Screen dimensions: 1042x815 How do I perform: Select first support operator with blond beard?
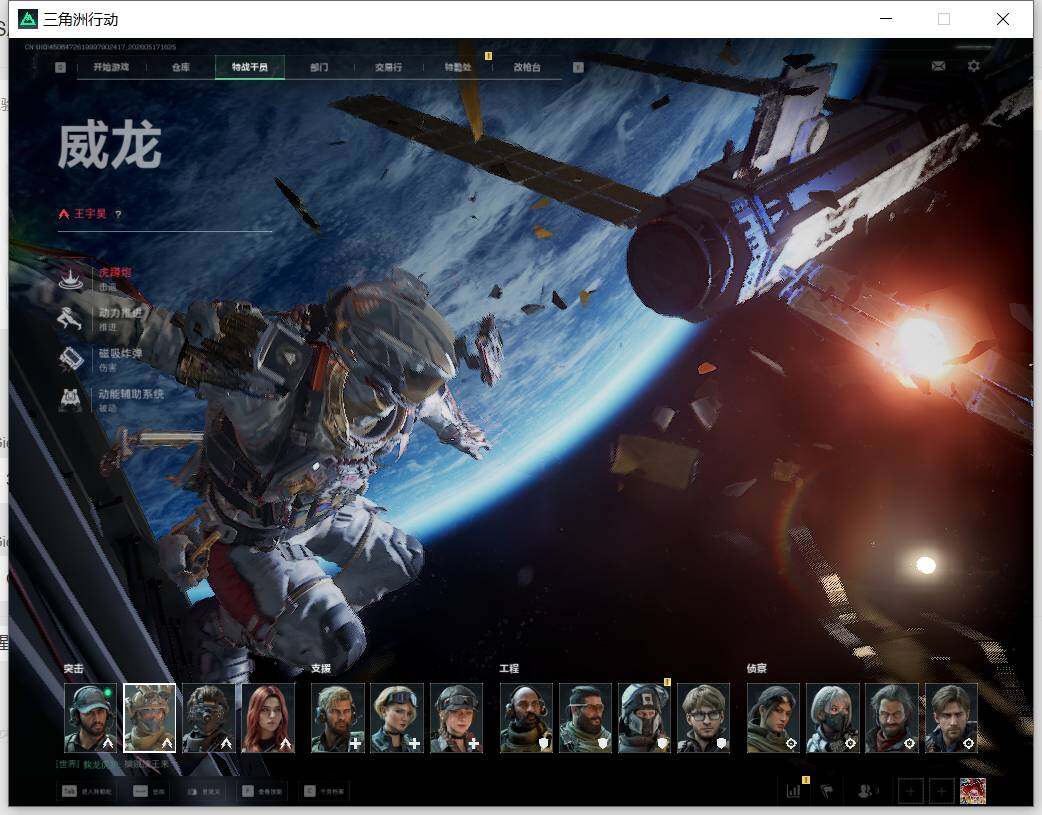(338, 718)
